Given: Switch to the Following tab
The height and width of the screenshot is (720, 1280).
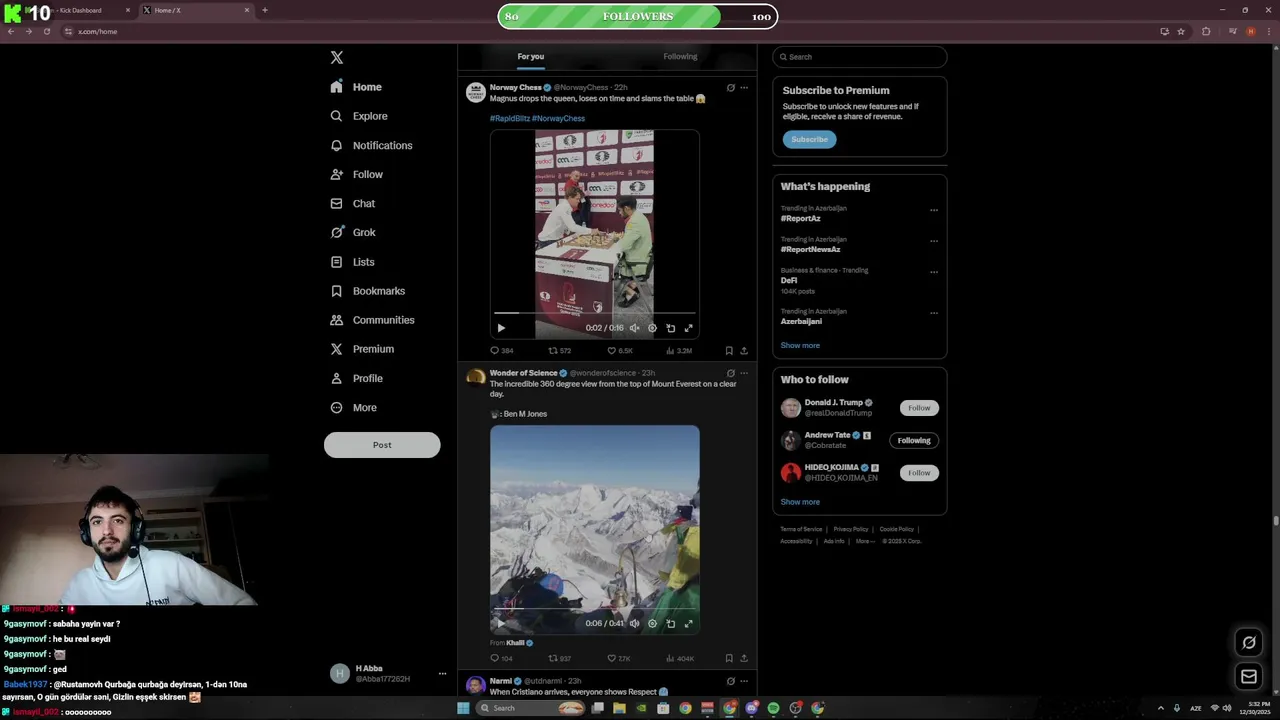Looking at the screenshot, I should pos(680,57).
